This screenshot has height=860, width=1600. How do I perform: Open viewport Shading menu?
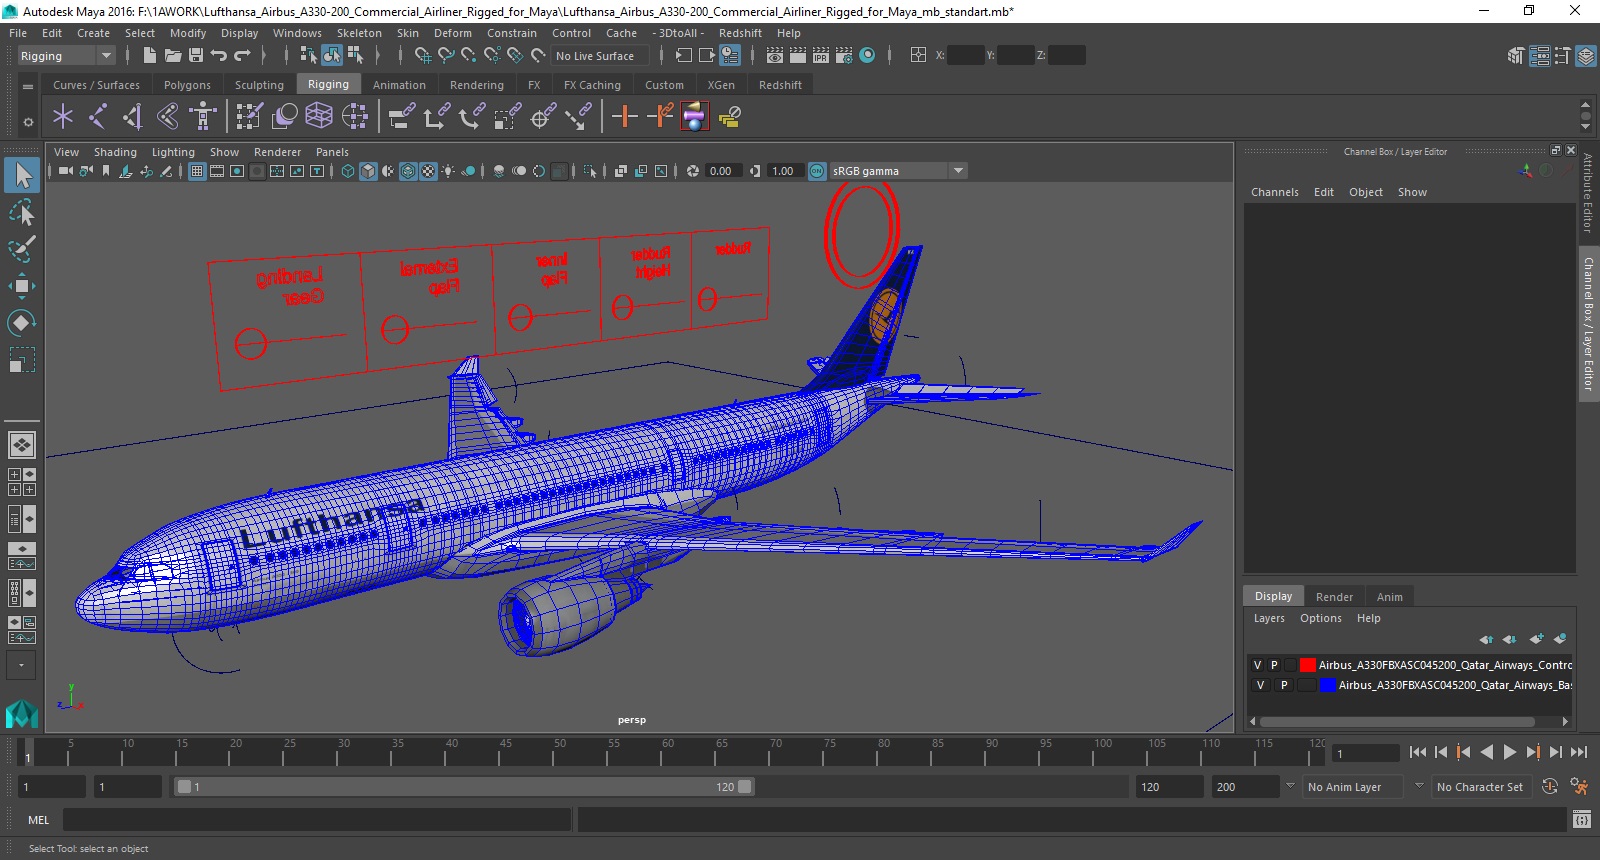tap(115, 152)
